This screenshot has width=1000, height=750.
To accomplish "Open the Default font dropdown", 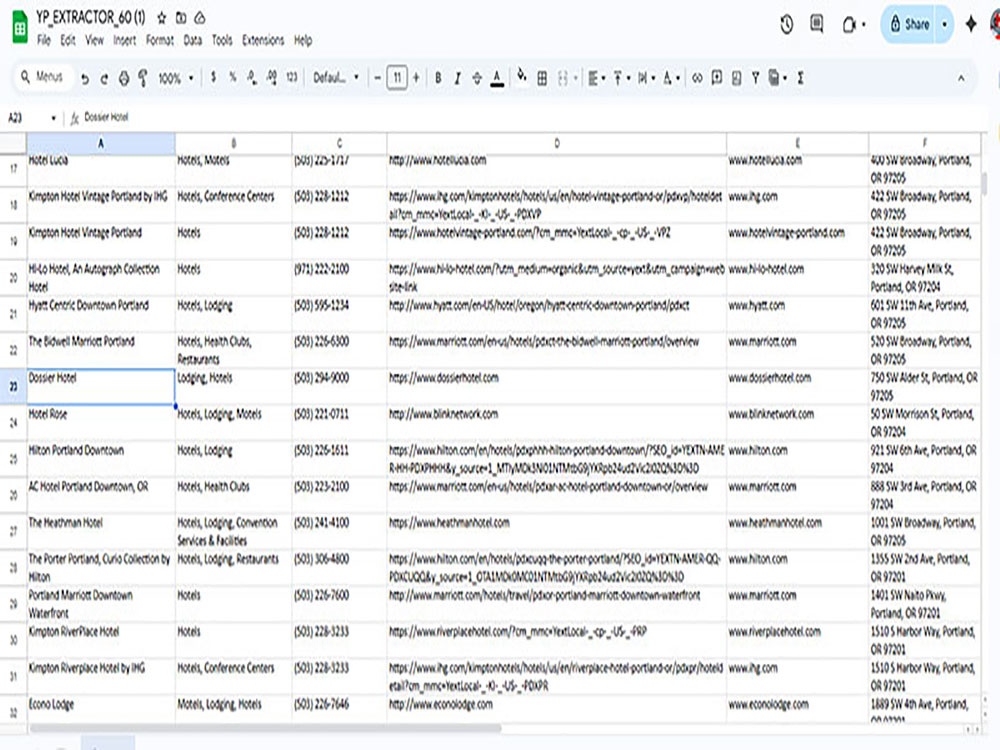I will [x=336, y=78].
